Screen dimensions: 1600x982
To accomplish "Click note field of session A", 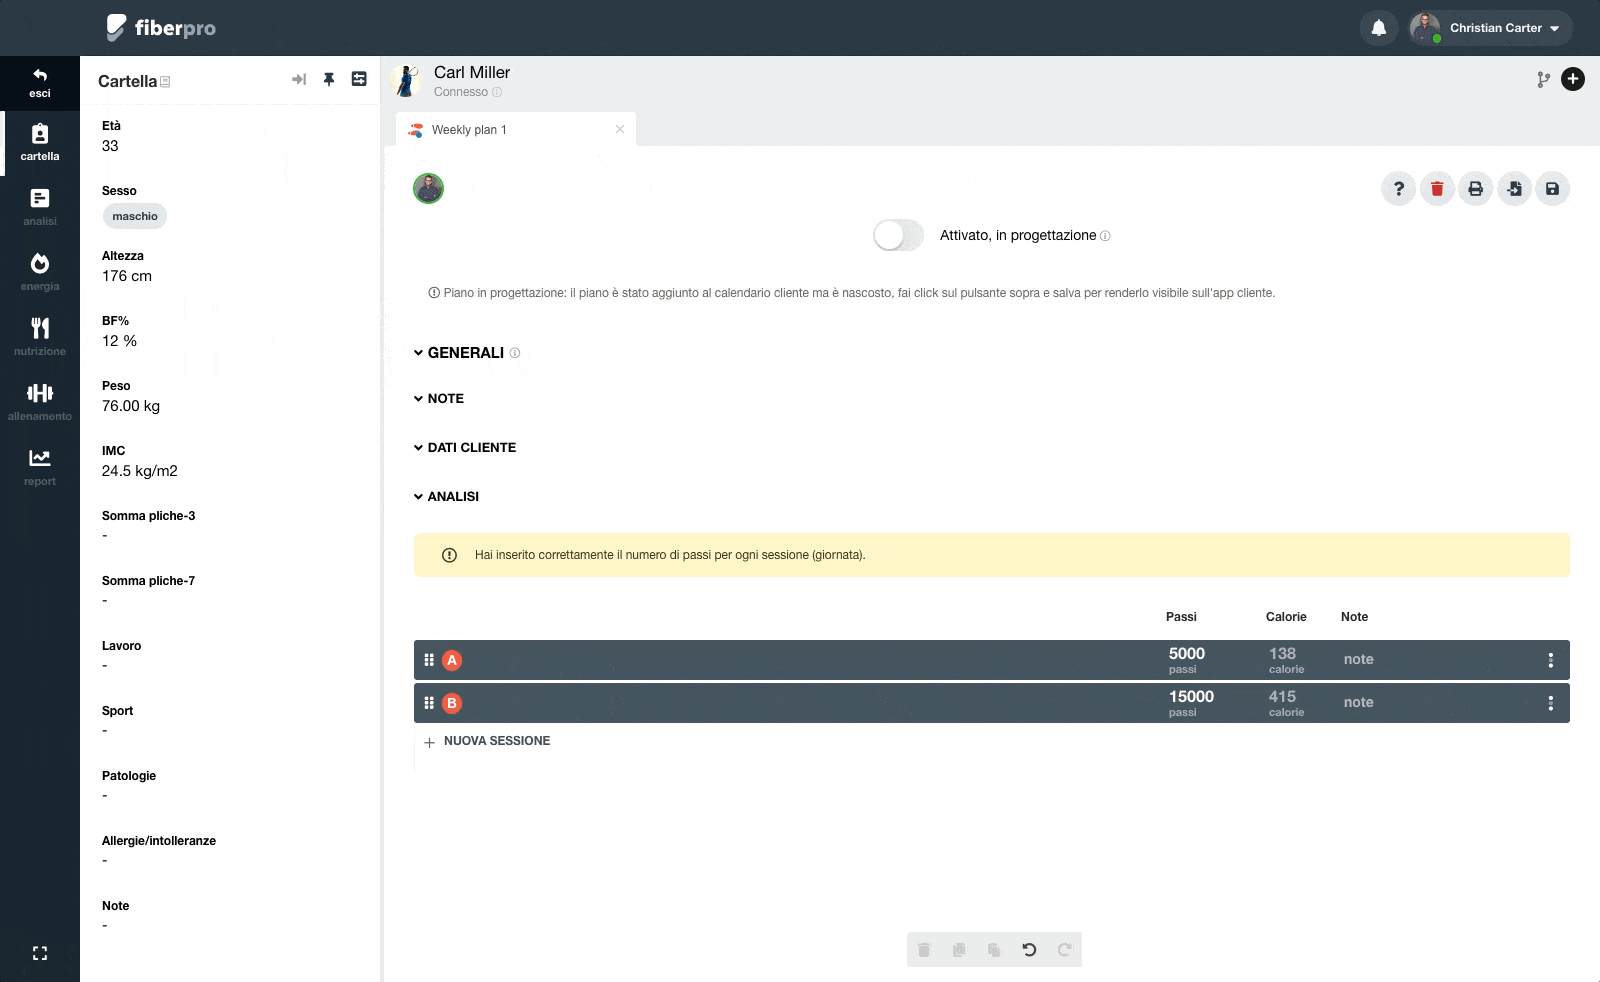I will point(1358,660).
